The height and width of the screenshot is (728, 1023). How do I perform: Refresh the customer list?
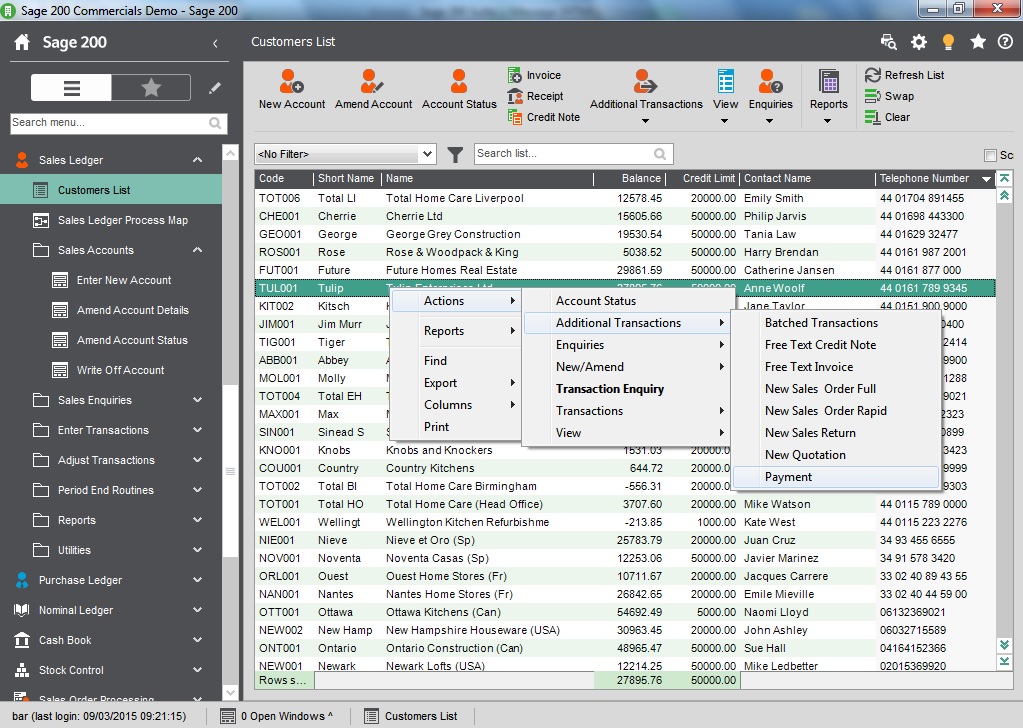pyautogui.click(x=907, y=74)
